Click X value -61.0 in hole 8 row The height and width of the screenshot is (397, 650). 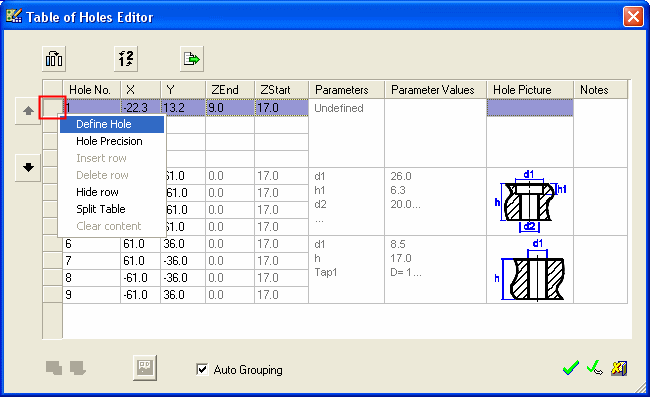point(141,278)
